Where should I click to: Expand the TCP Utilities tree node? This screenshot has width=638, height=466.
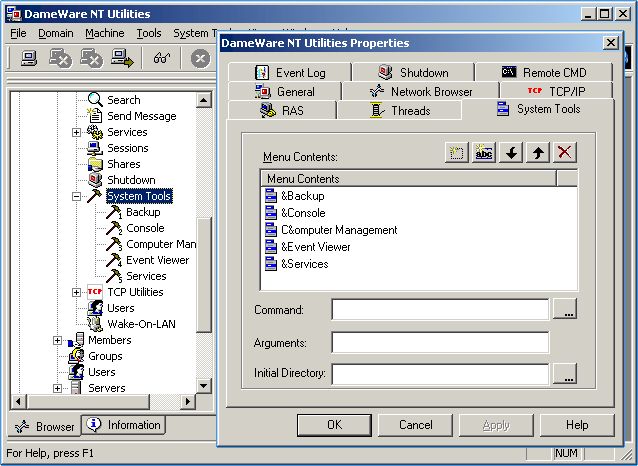point(76,292)
